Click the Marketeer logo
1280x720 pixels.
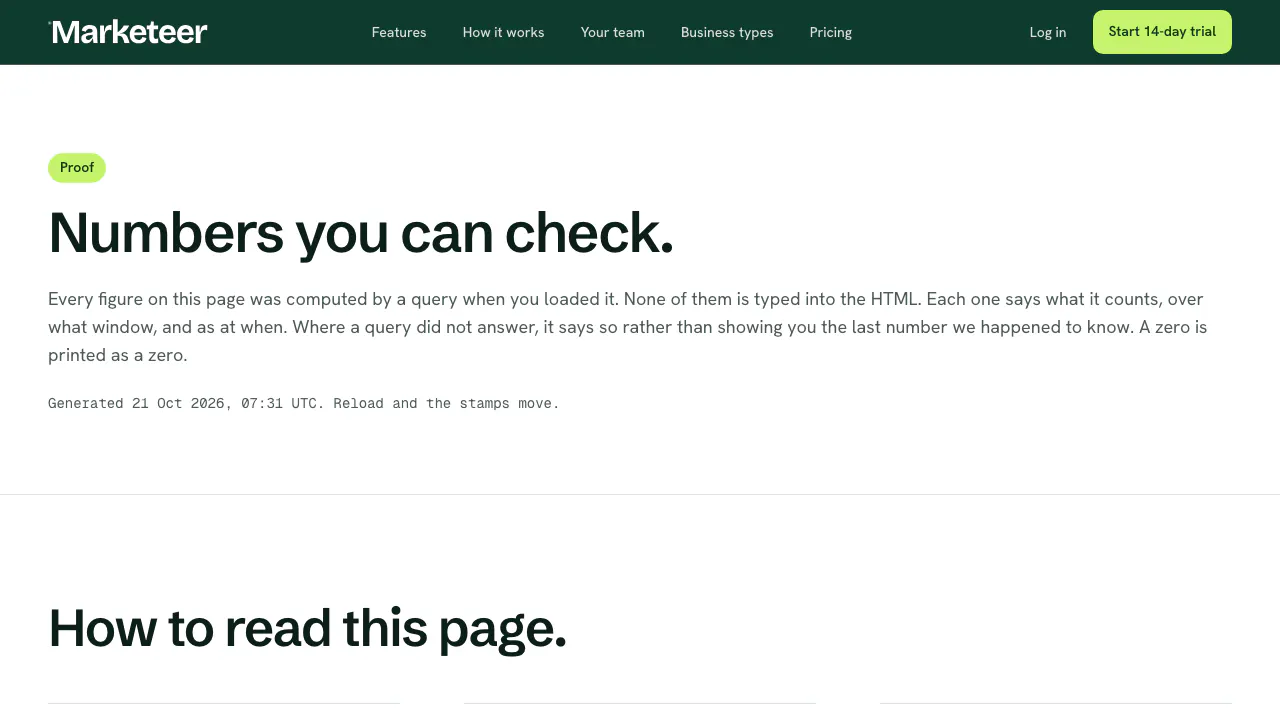(x=128, y=32)
